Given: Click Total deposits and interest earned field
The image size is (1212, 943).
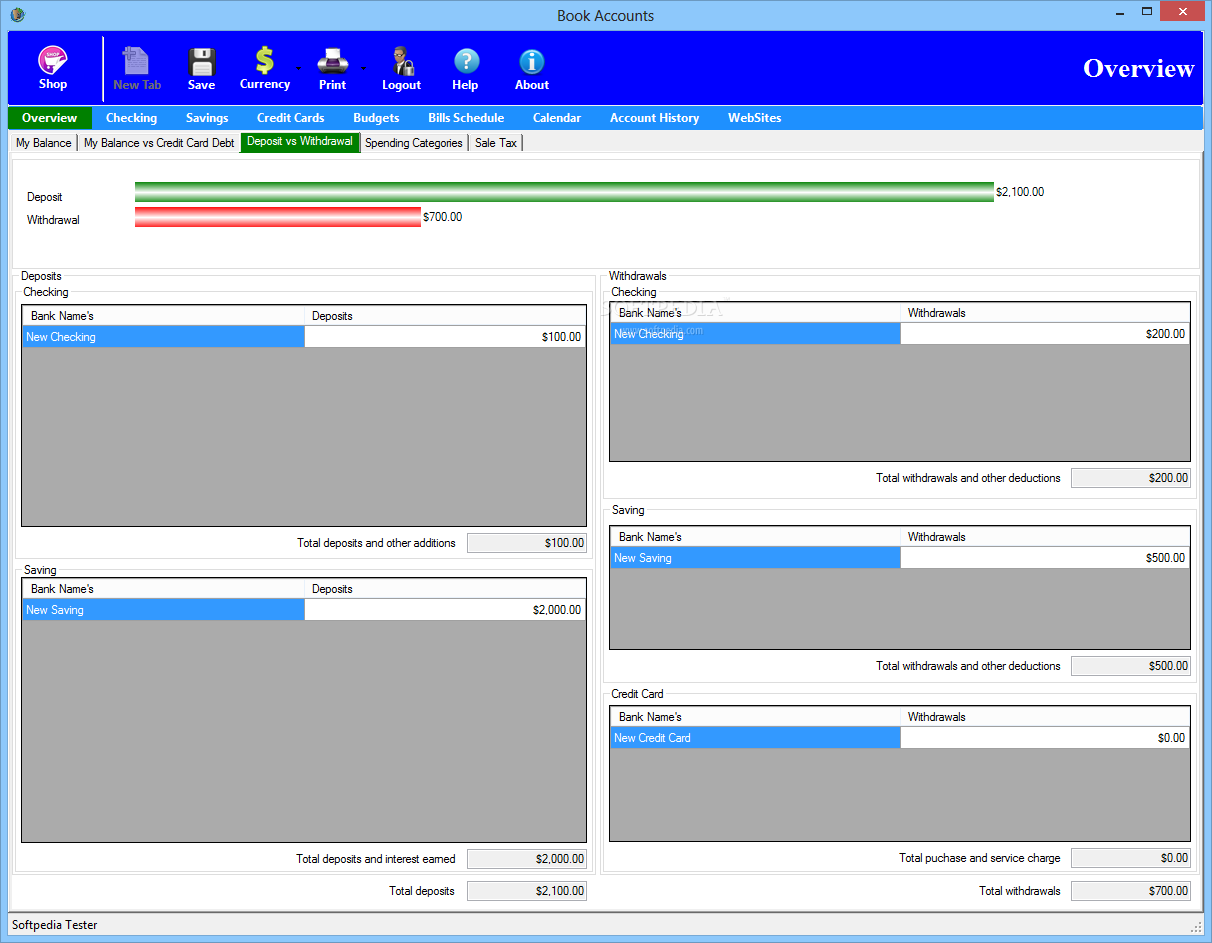Looking at the screenshot, I should [527, 859].
